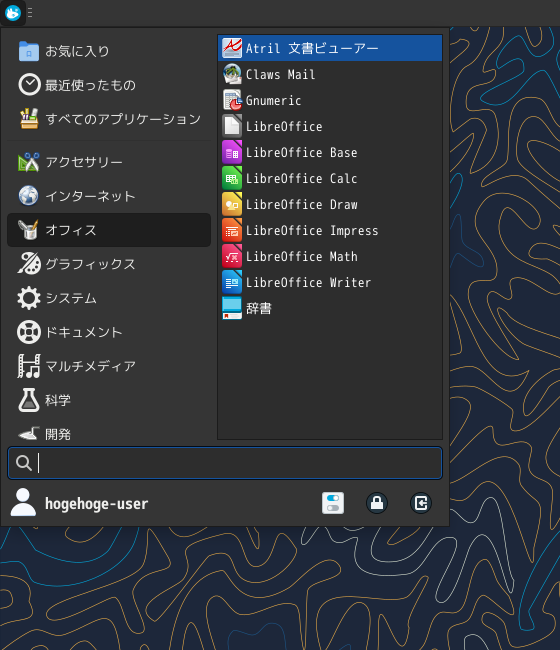Switch to the グラフィックス category
The width and height of the screenshot is (560, 650).
[x=109, y=264]
